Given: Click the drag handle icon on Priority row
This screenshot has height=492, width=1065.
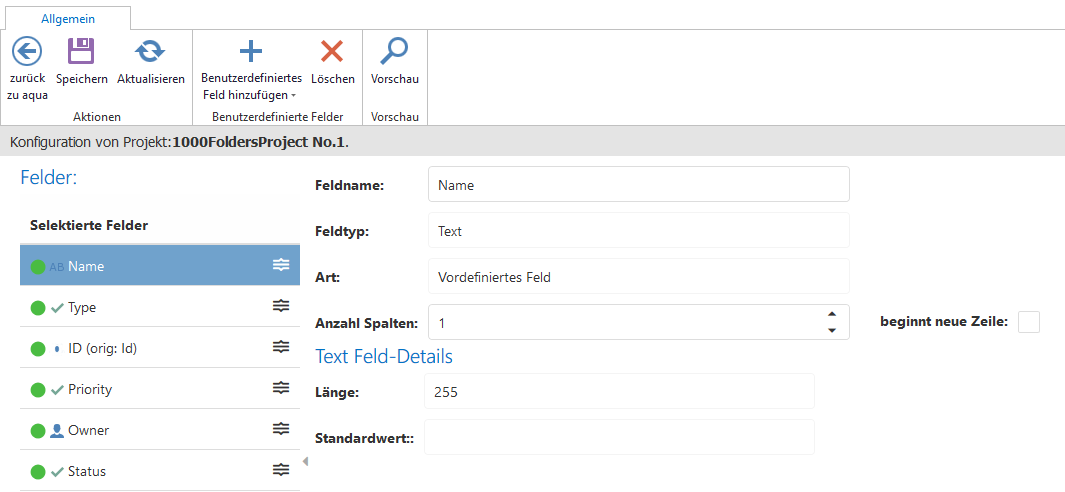Looking at the screenshot, I should pos(281,388).
